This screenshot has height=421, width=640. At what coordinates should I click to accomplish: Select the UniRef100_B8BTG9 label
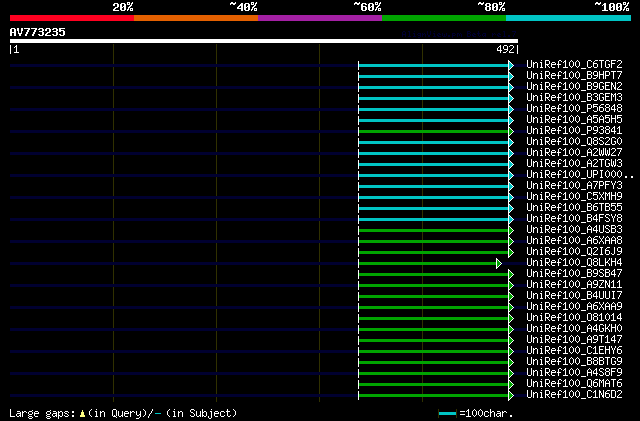click(x=574, y=362)
